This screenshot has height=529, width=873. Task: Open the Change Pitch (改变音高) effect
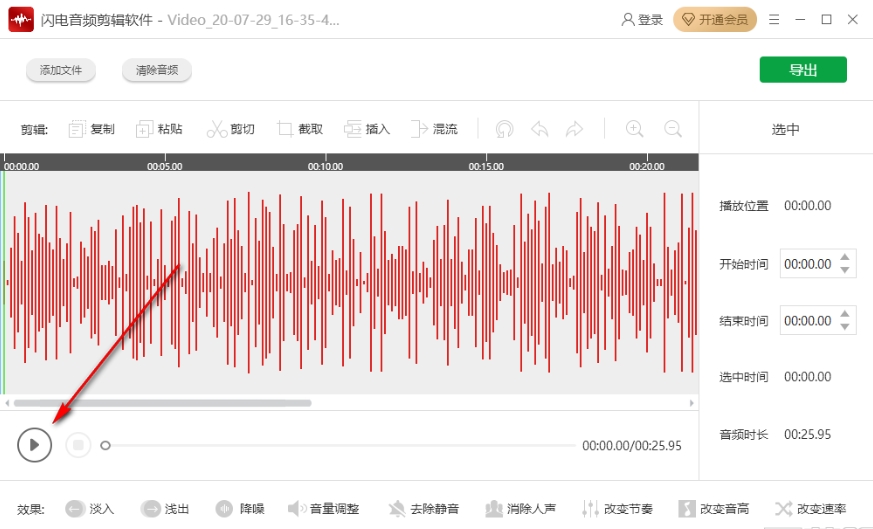click(713, 508)
